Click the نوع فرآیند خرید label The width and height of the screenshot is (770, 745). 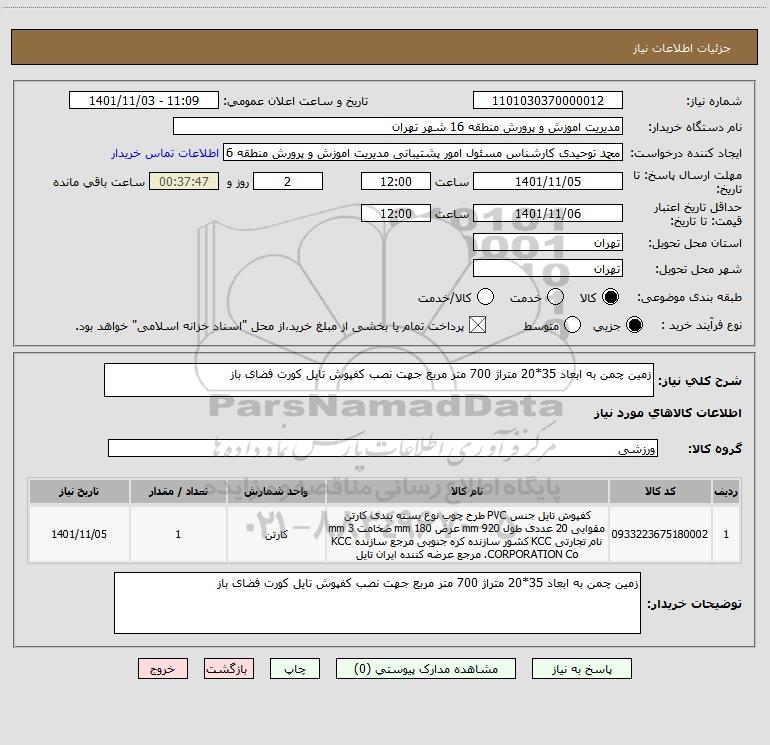(702, 326)
